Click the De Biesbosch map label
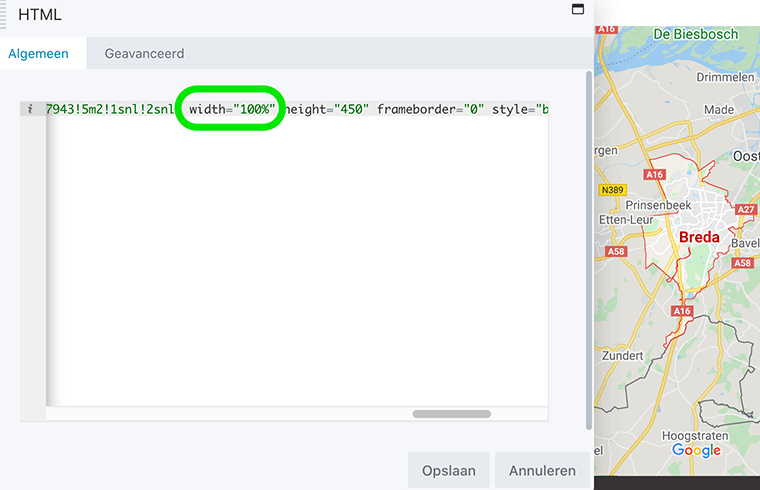Viewport: 760px width, 490px height. 695,34
